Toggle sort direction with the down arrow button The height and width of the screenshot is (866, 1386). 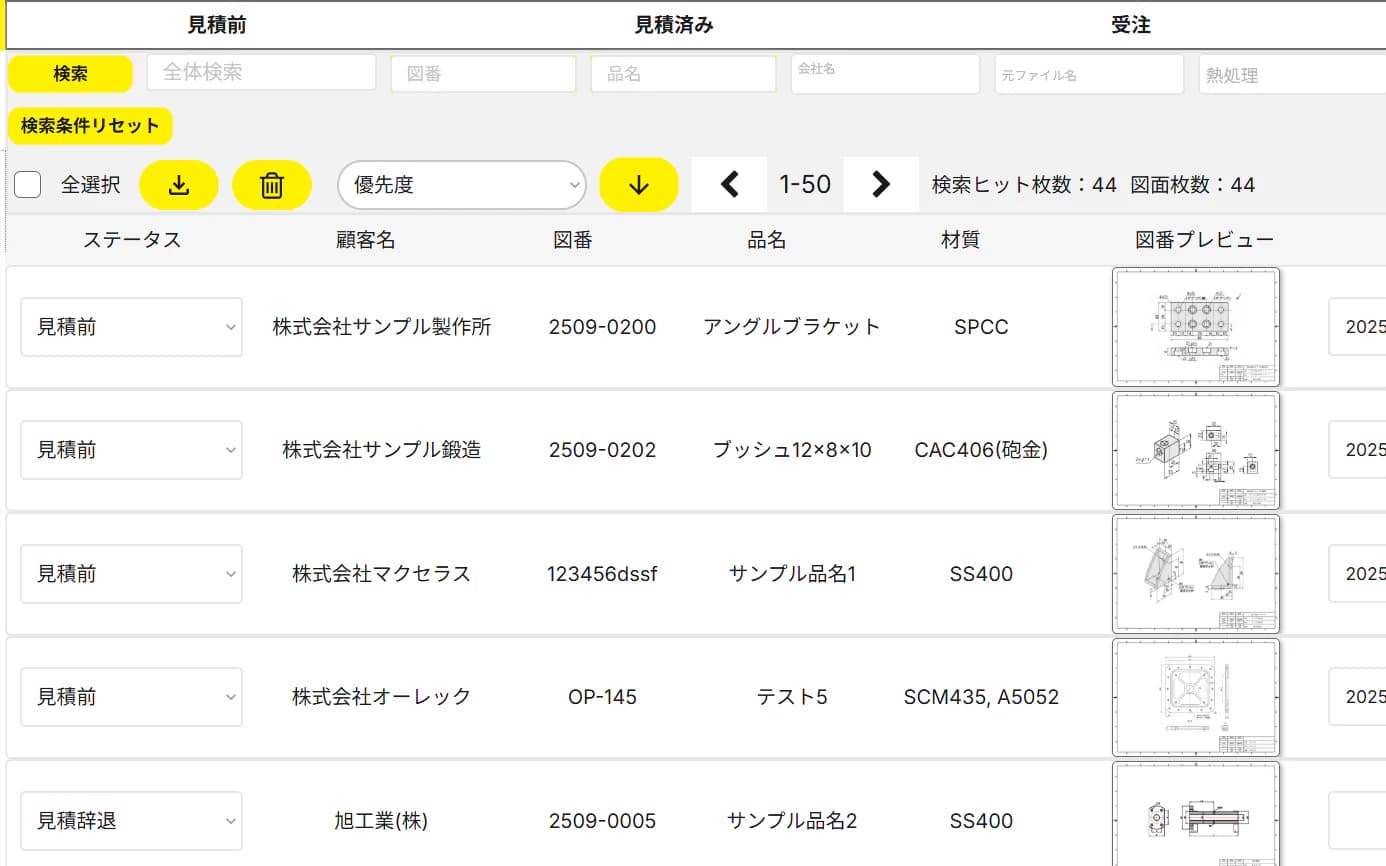coord(639,185)
